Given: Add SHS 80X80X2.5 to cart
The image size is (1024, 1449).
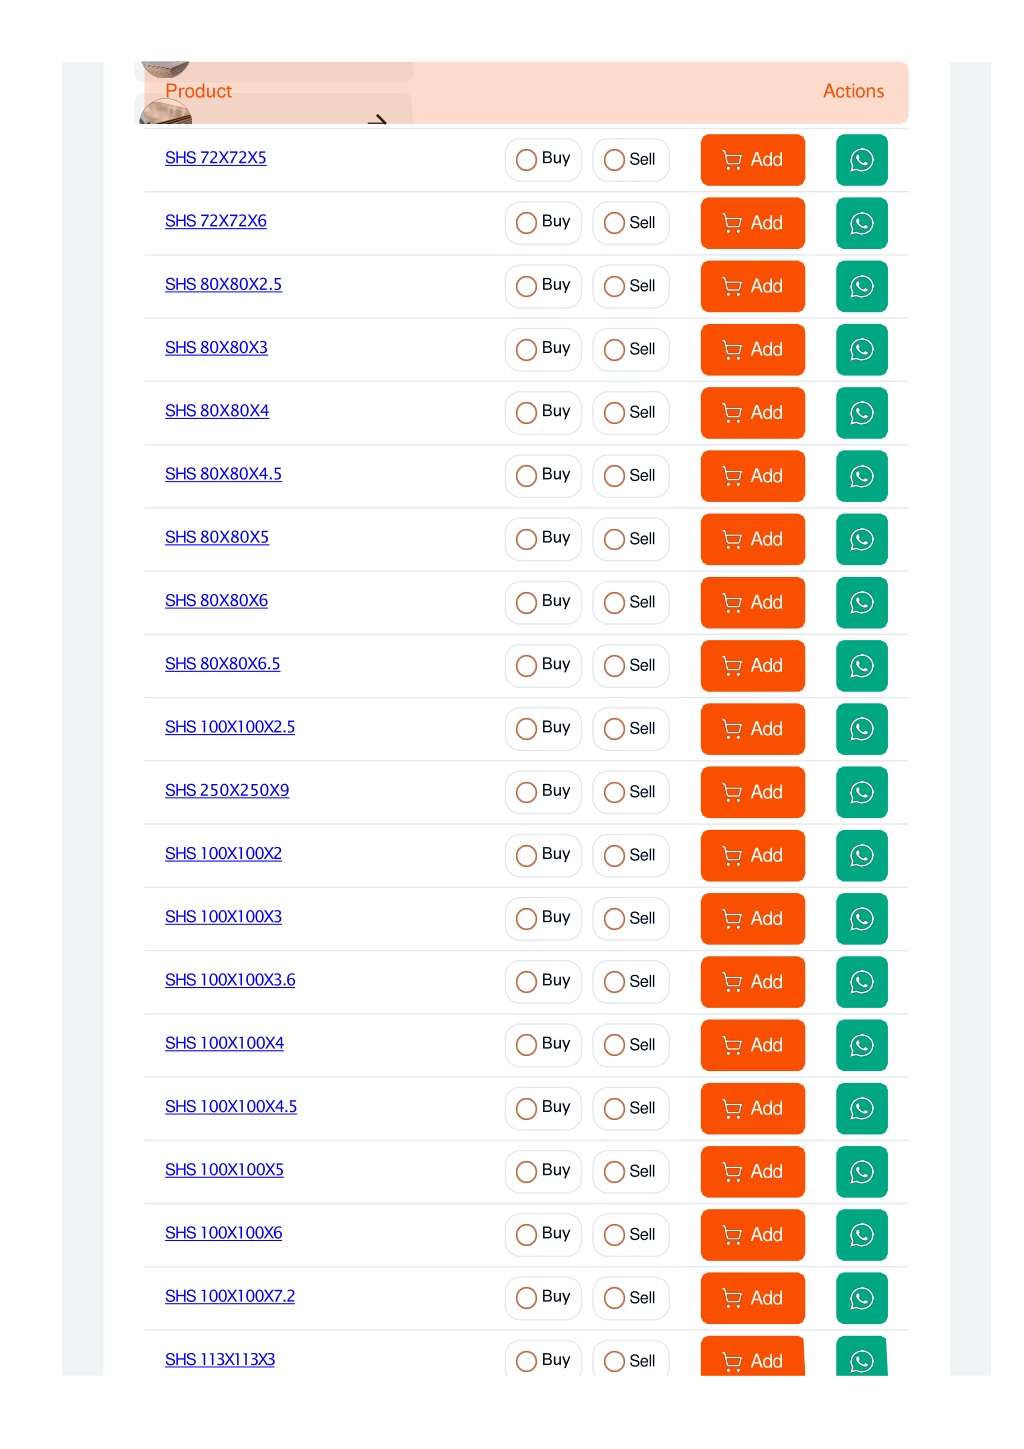Looking at the screenshot, I should pyautogui.click(x=752, y=286).
